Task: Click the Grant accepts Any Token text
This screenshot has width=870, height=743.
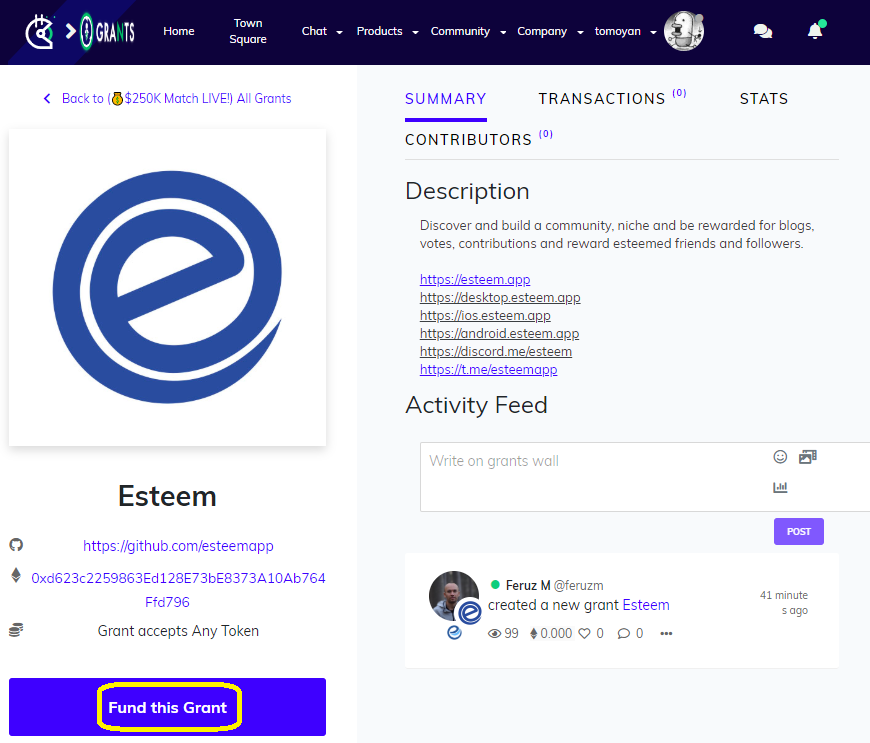Action: [178, 631]
